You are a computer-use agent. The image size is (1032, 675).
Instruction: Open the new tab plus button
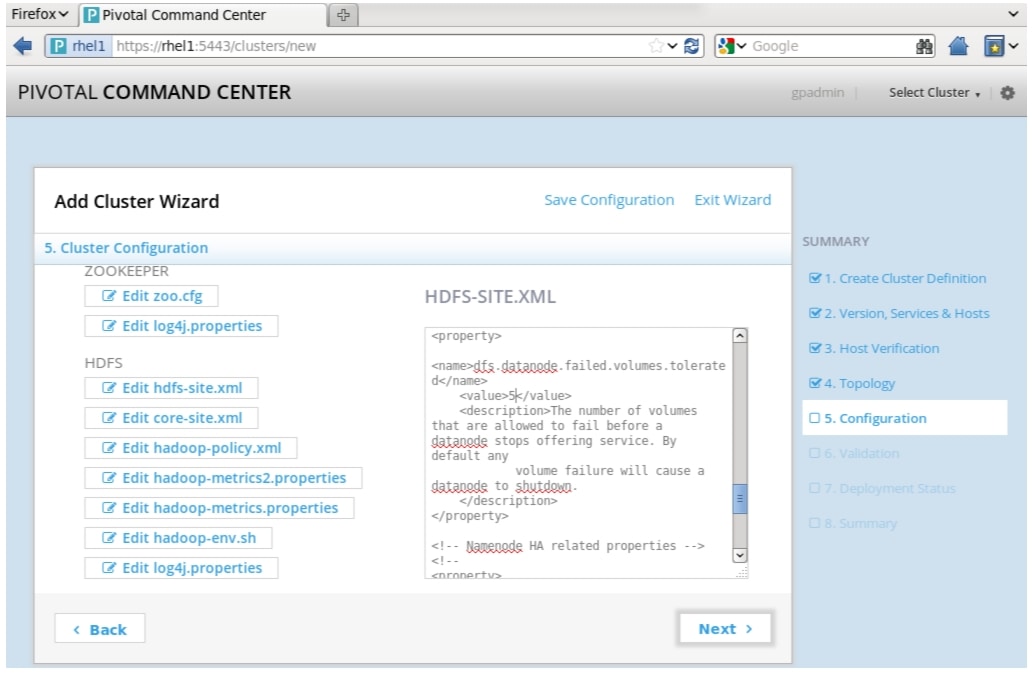pyautogui.click(x=343, y=14)
